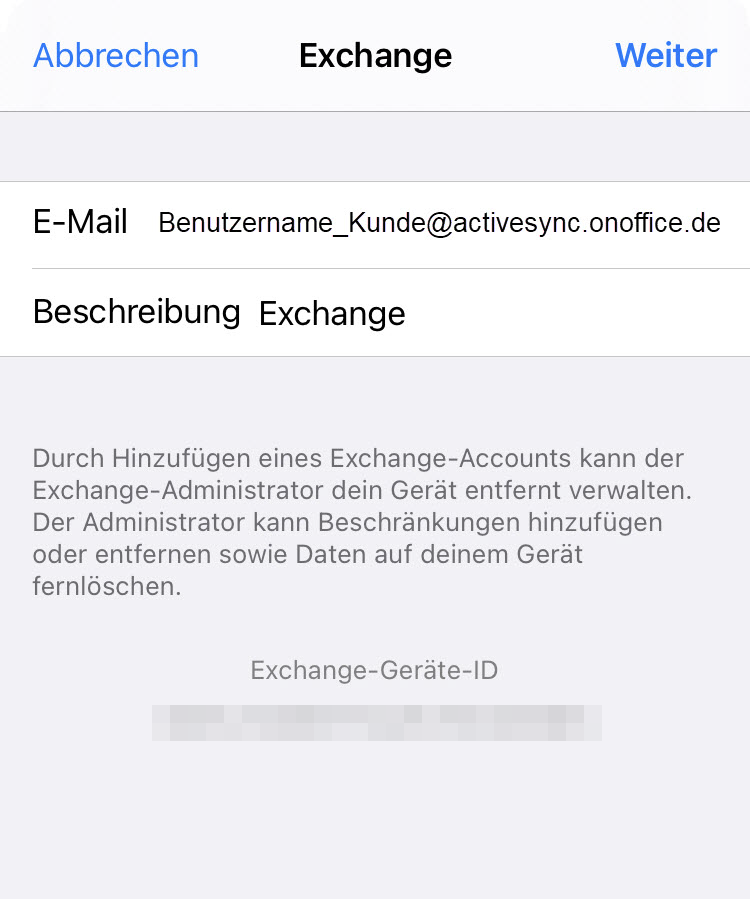Tap the blurred device ID value
This screenshot has height=899, width=750.
tap(376, 722)
